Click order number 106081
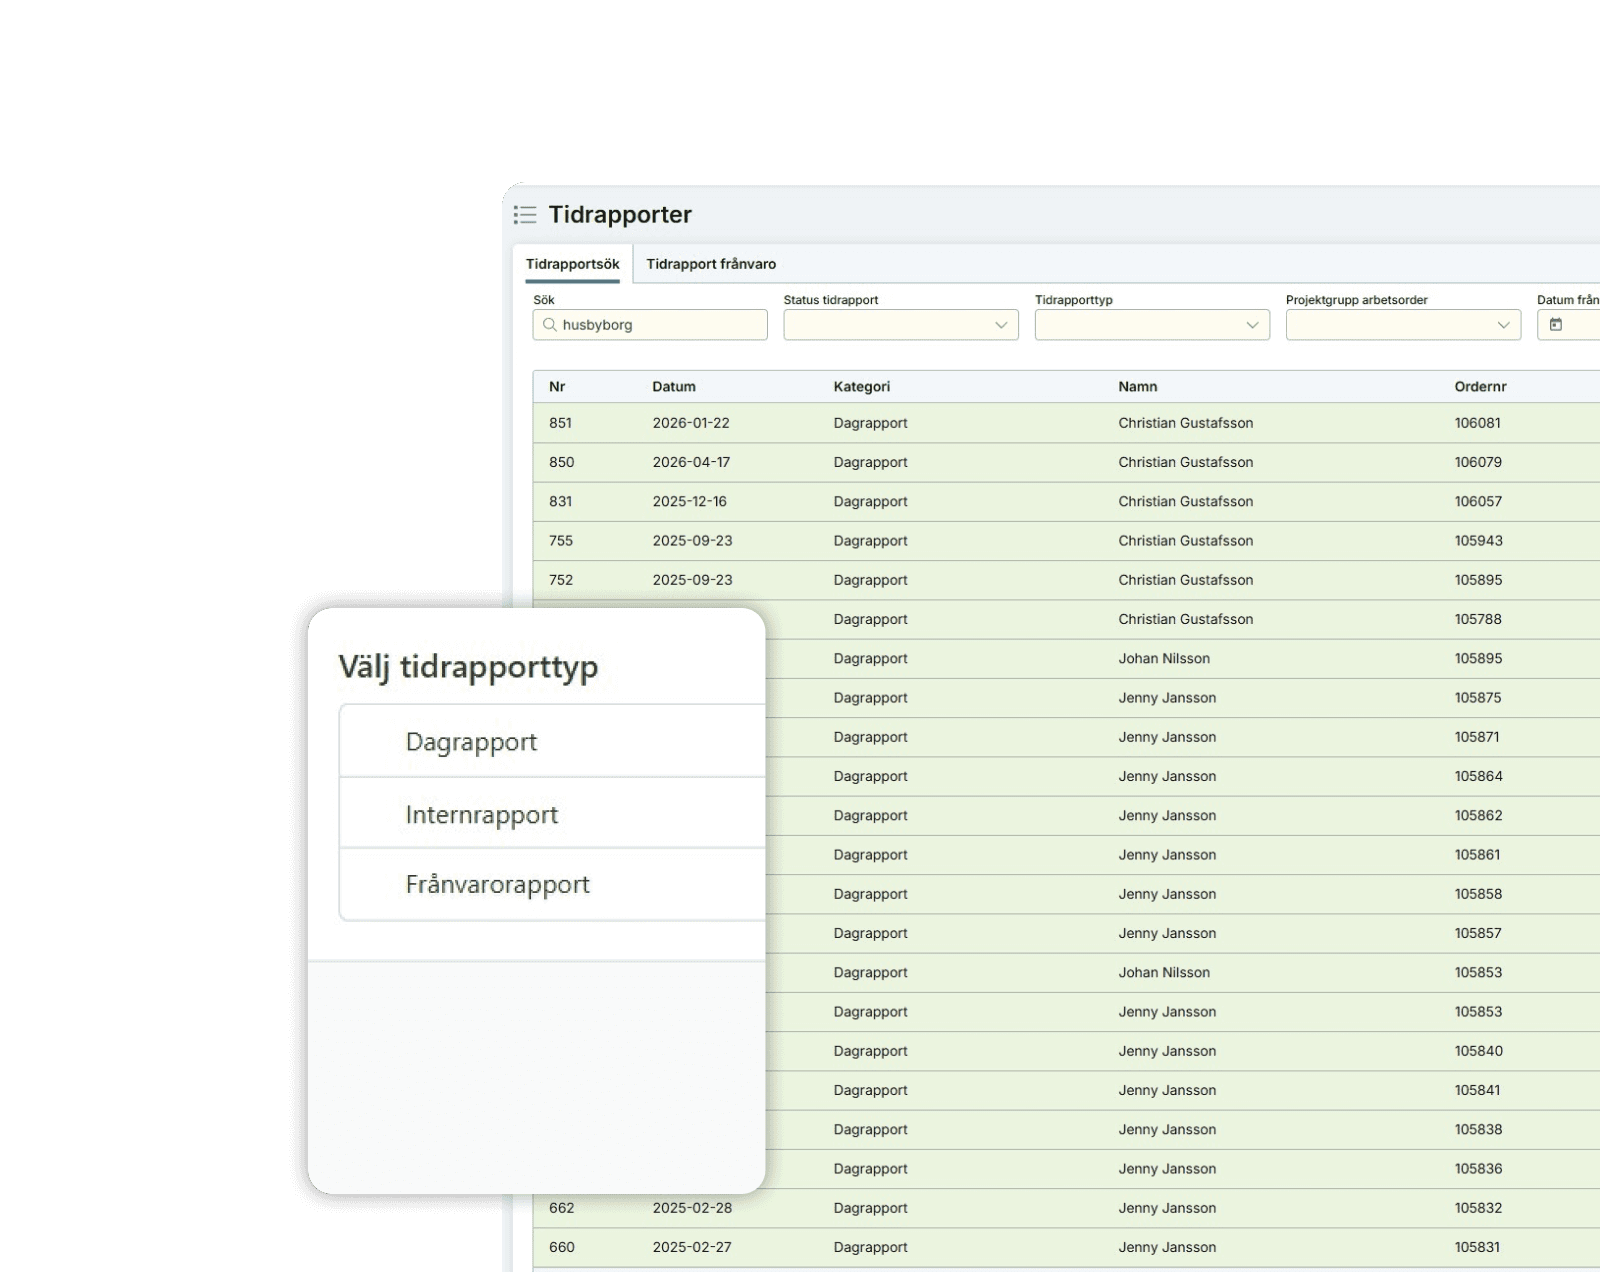The height and width of the screenshot is (1272, 1600). click(x=1478, y=423)
